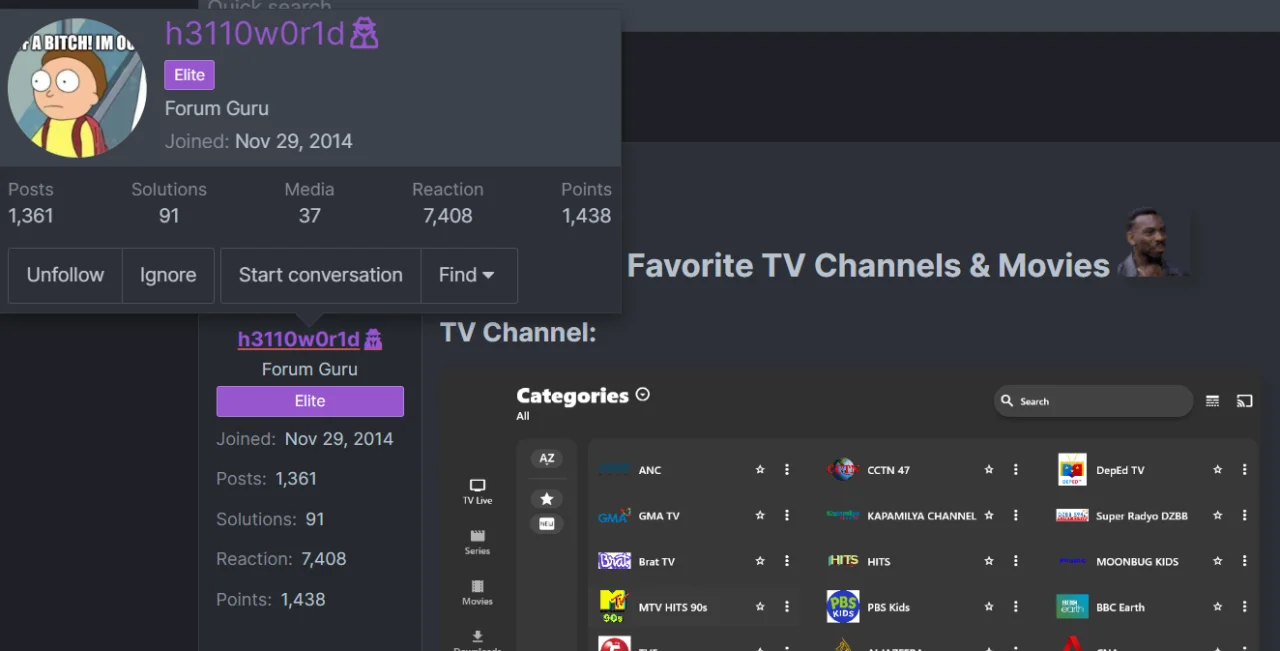1280x651 pixels.
Task: Open the Find dropdown in hover card
Action: pyautogui.click(x=468, y=275)
